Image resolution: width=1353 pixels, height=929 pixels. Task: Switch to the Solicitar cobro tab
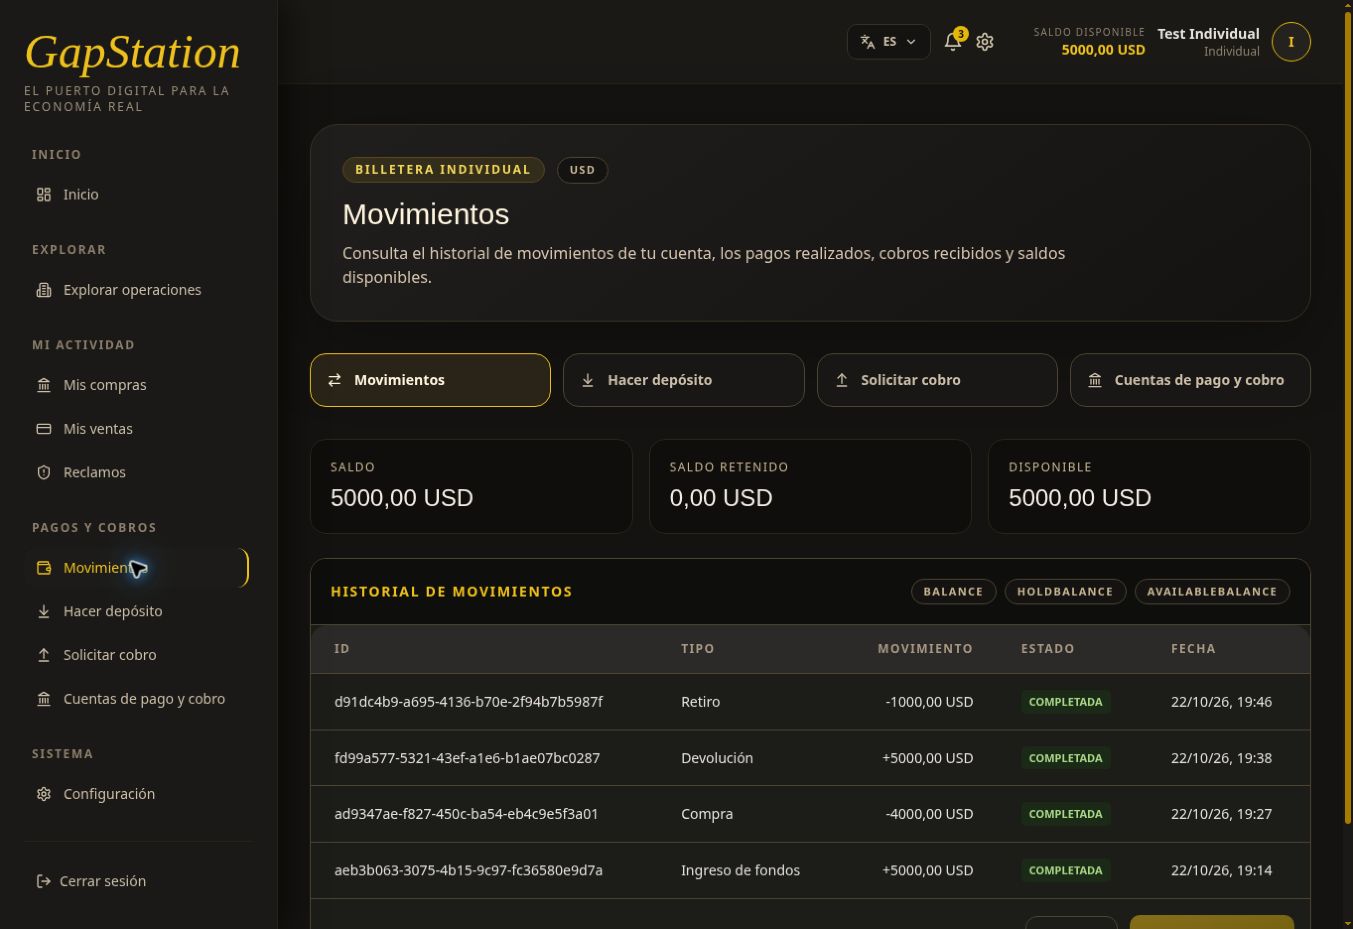point(937,380)
